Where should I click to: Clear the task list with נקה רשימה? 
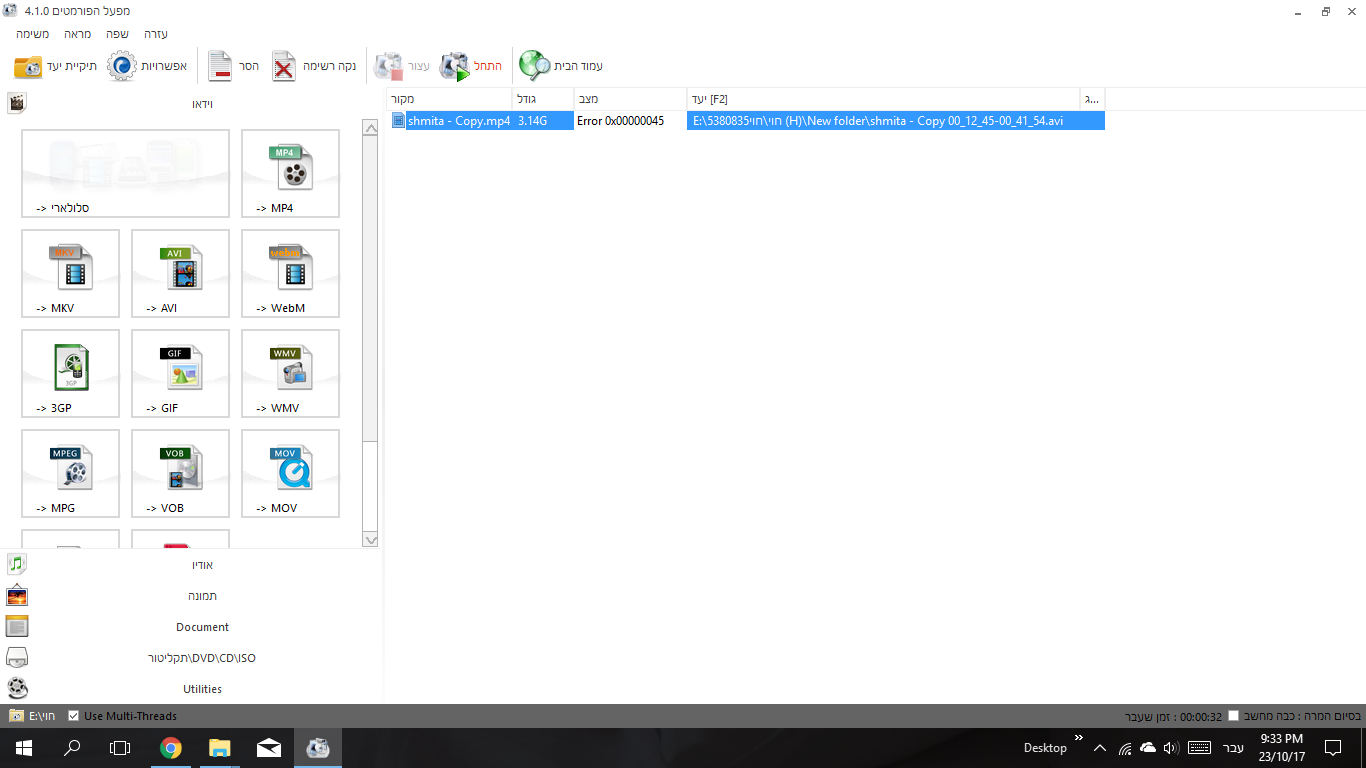click(314, 66)
